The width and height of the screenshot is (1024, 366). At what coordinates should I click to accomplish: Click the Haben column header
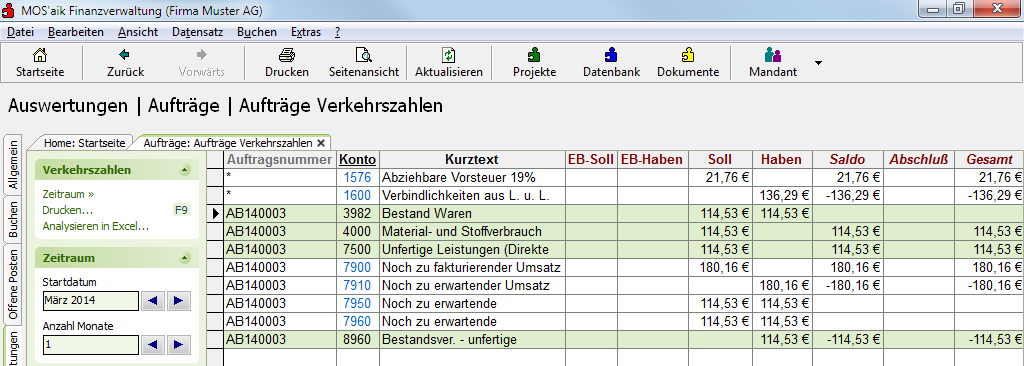[782, 159]
